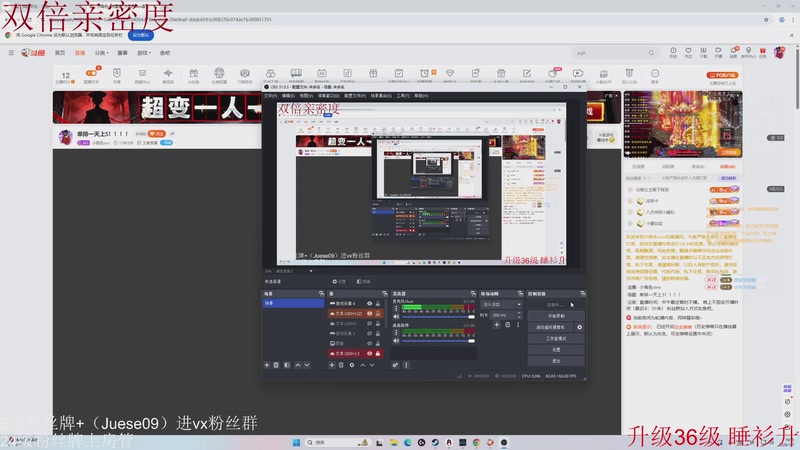Adjust the 300 ms transition duration stepper
The image size is (800, 450).
(519, 315)
